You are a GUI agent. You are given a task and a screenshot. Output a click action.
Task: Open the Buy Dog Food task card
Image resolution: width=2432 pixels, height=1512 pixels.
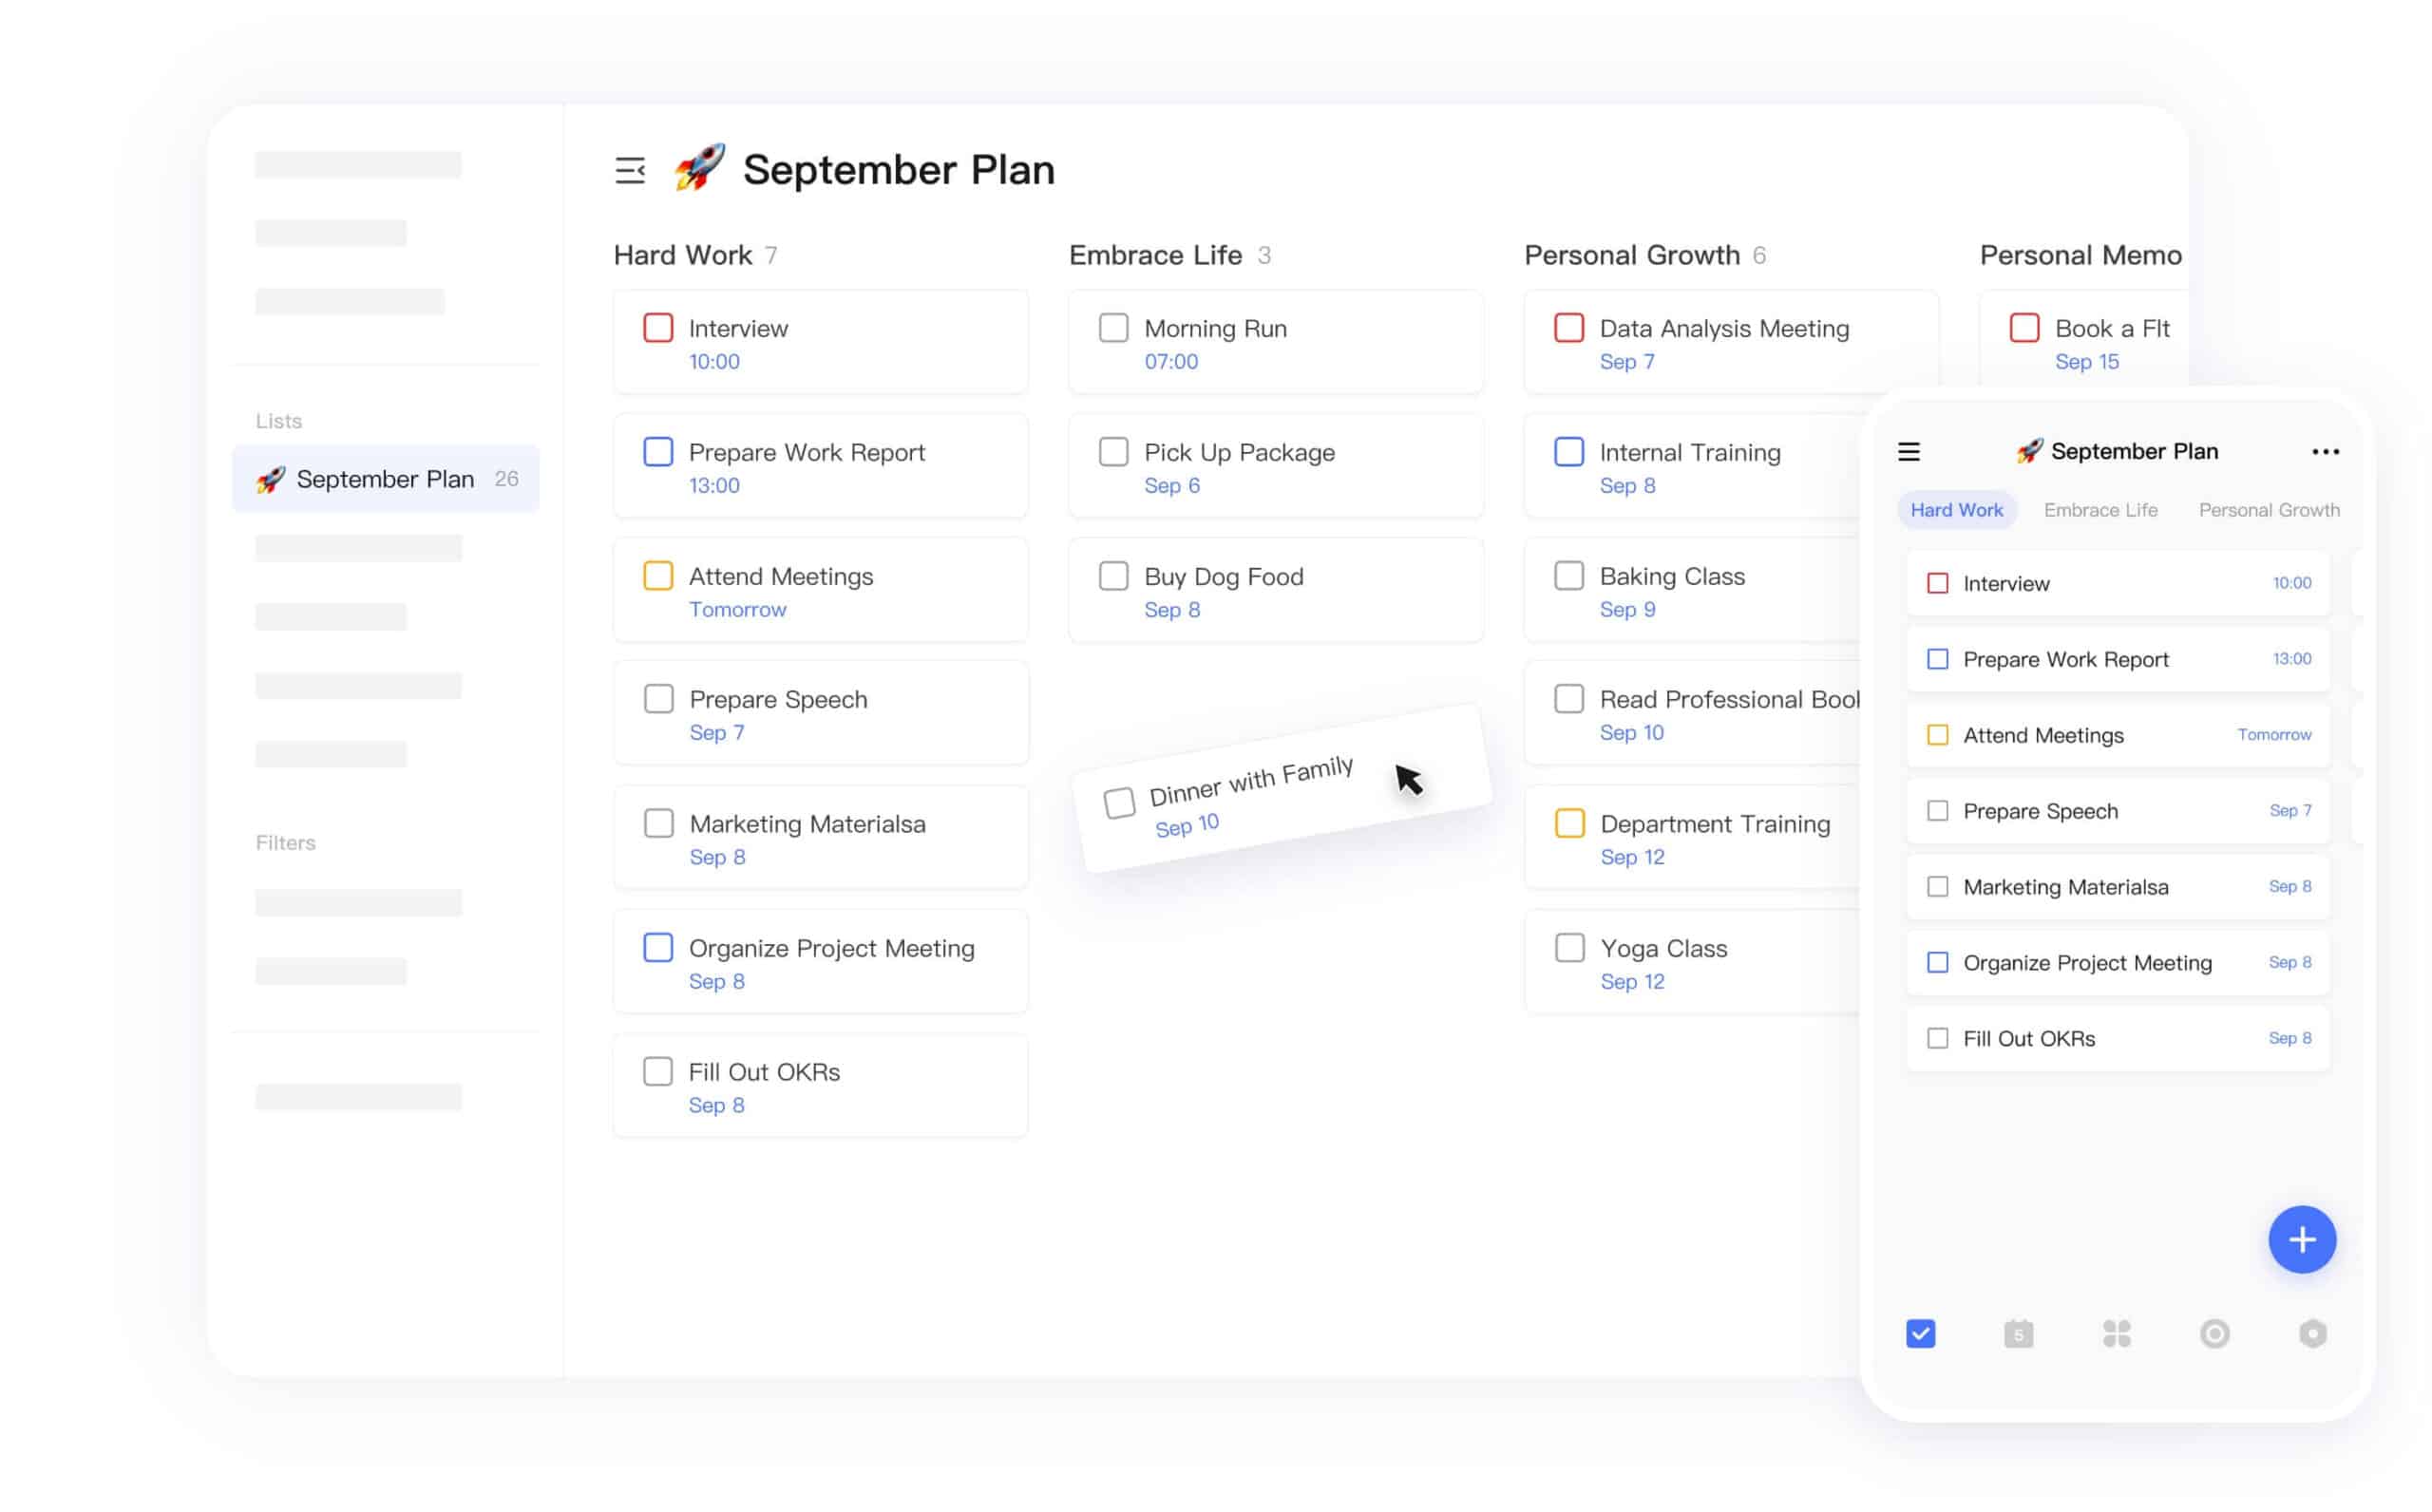[x=1275, y=590]
